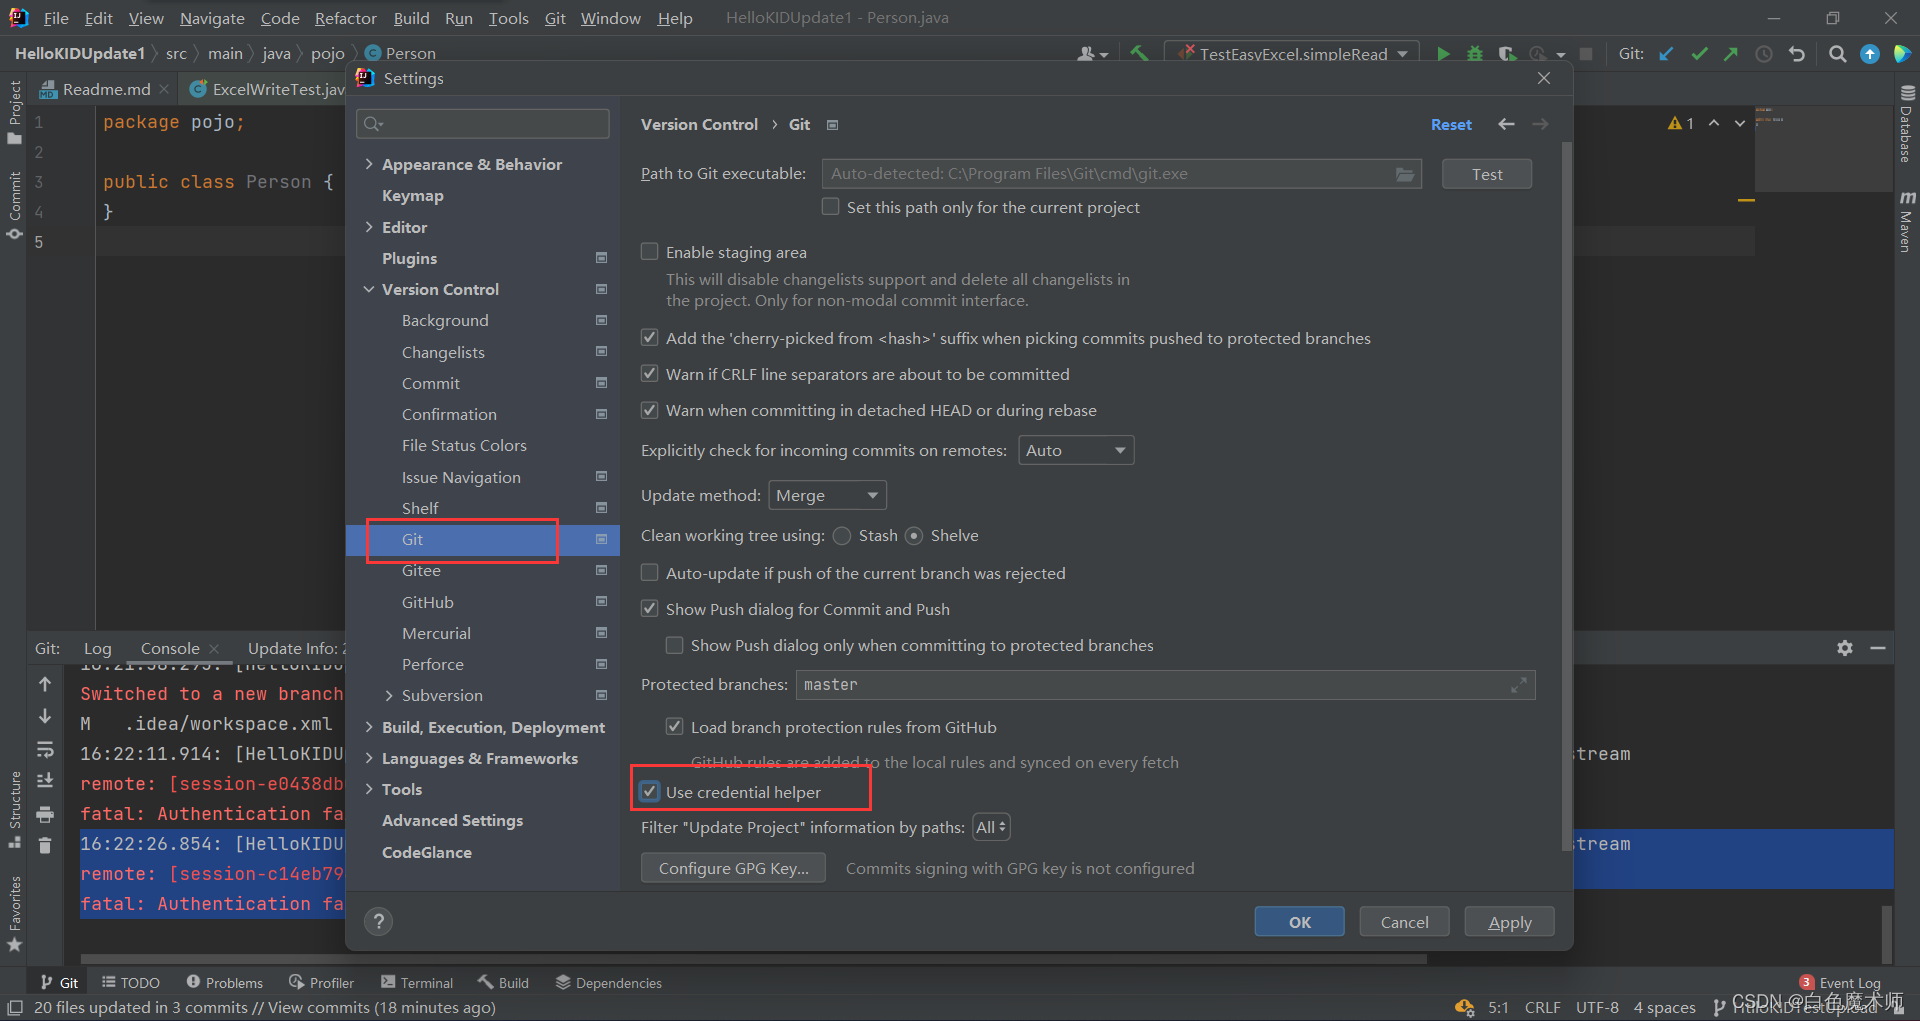1920x1021 pixels.
Task: Open the Structure tool window
Action: (x=14, y=810)
